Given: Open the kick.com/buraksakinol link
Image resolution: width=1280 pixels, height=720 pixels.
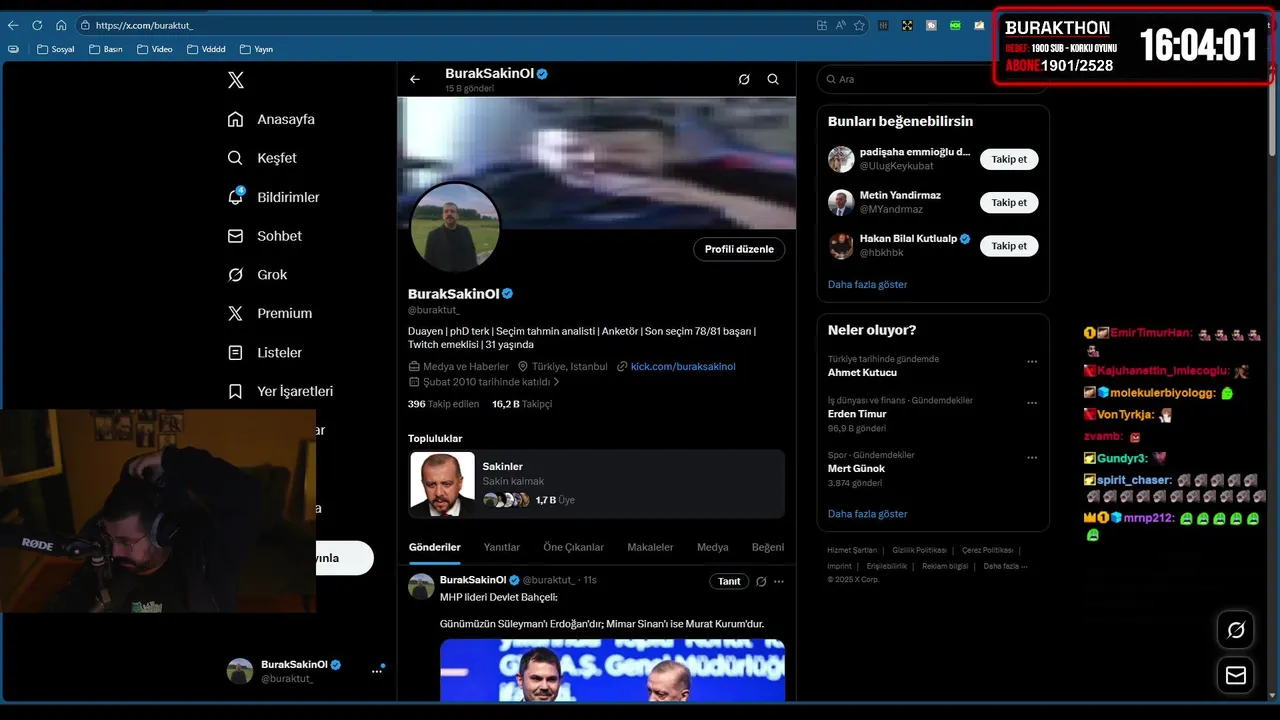Looking at the screenshot, I should (683, 367).
